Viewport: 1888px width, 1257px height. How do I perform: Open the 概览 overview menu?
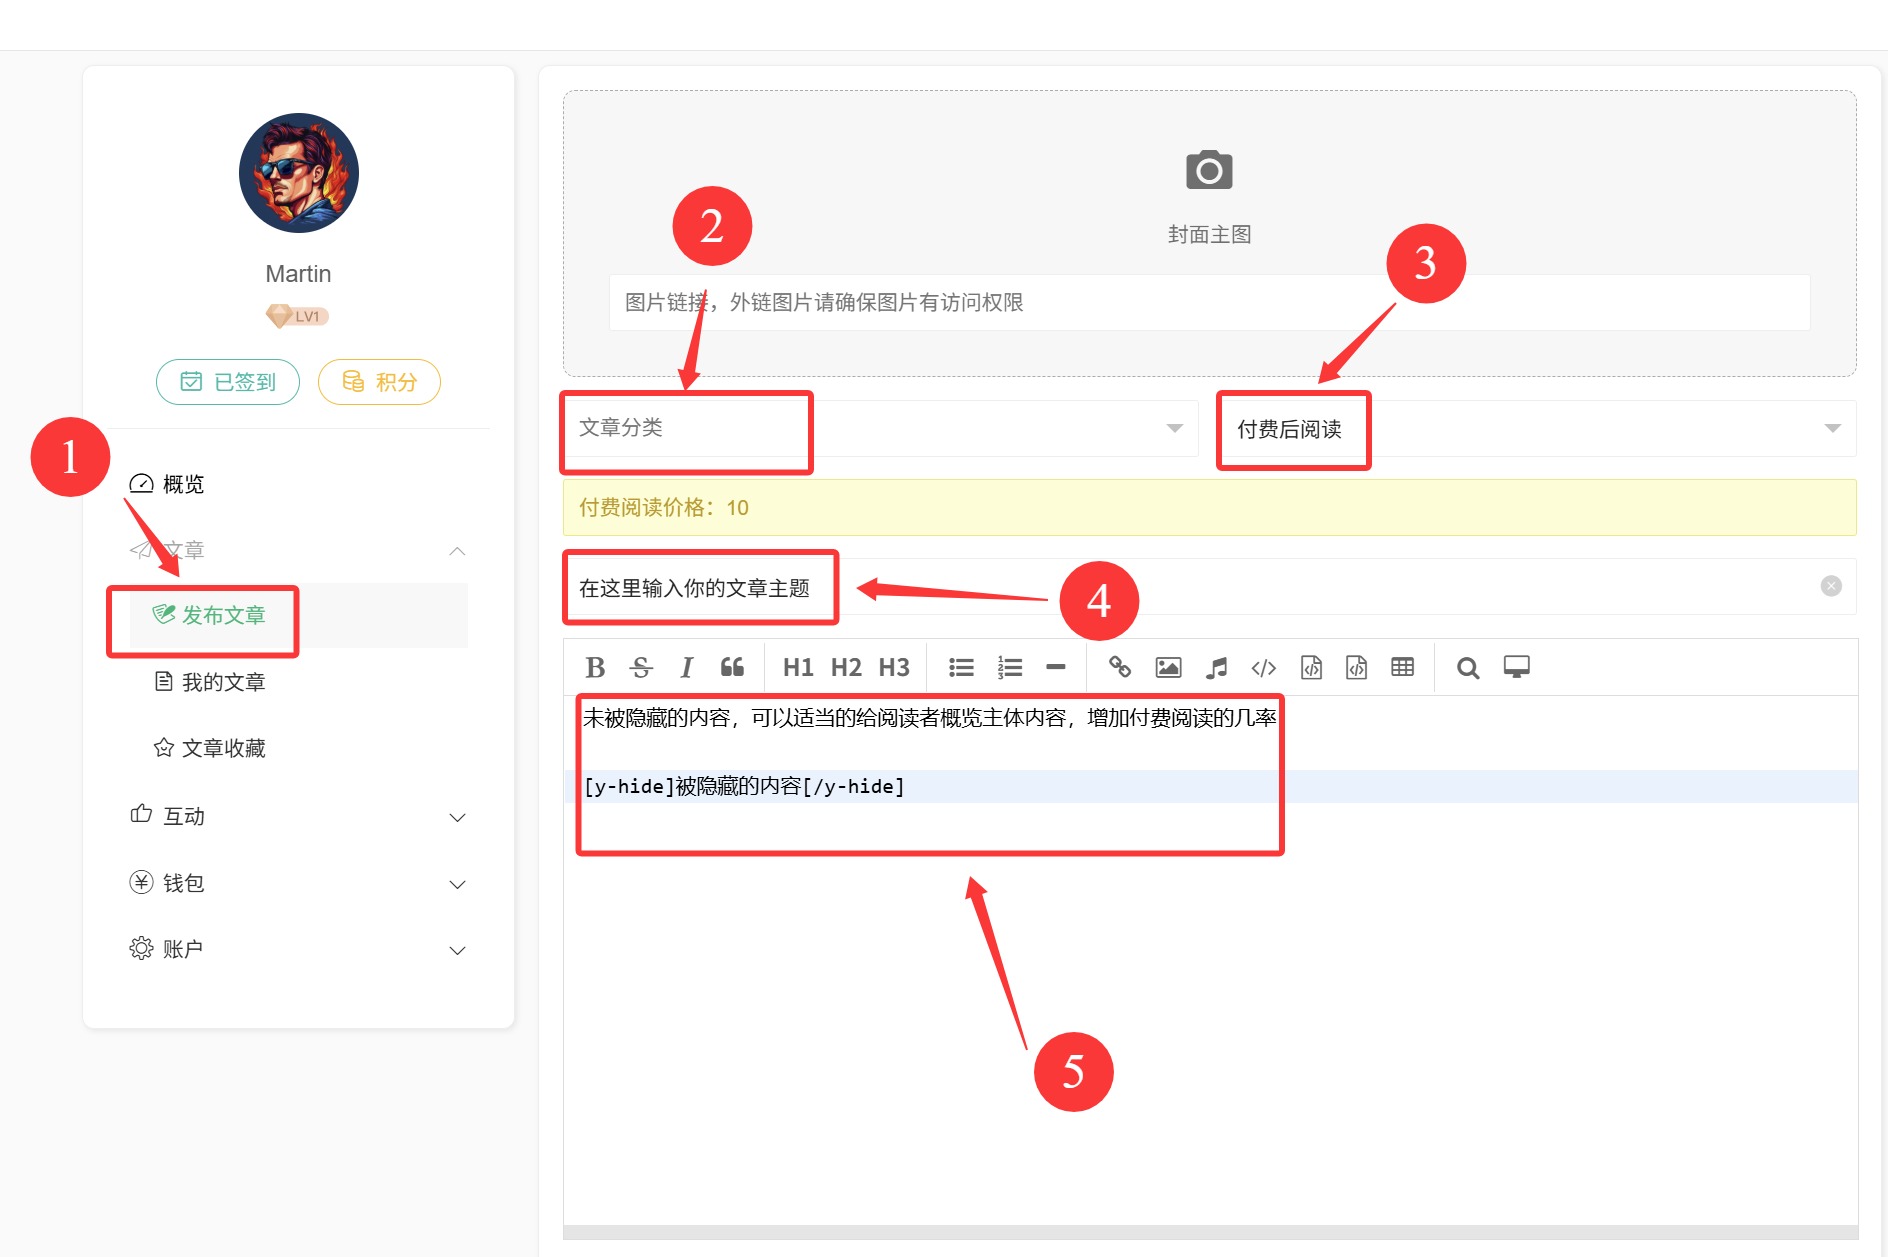[x=298, y=484]
